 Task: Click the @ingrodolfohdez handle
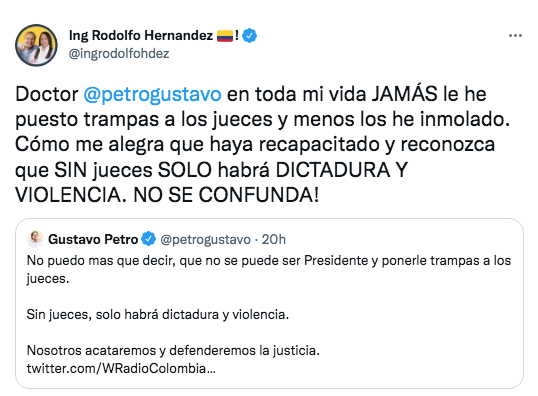pyautogui.click(x=119, y=54)
